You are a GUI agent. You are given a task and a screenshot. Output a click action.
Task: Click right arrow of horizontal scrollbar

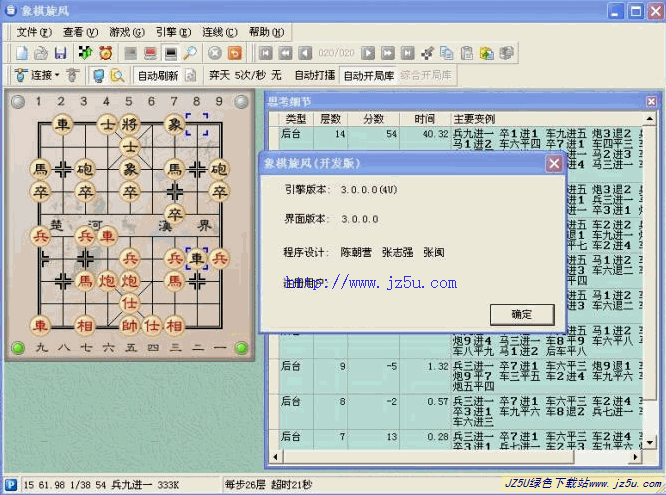[635, 457]
